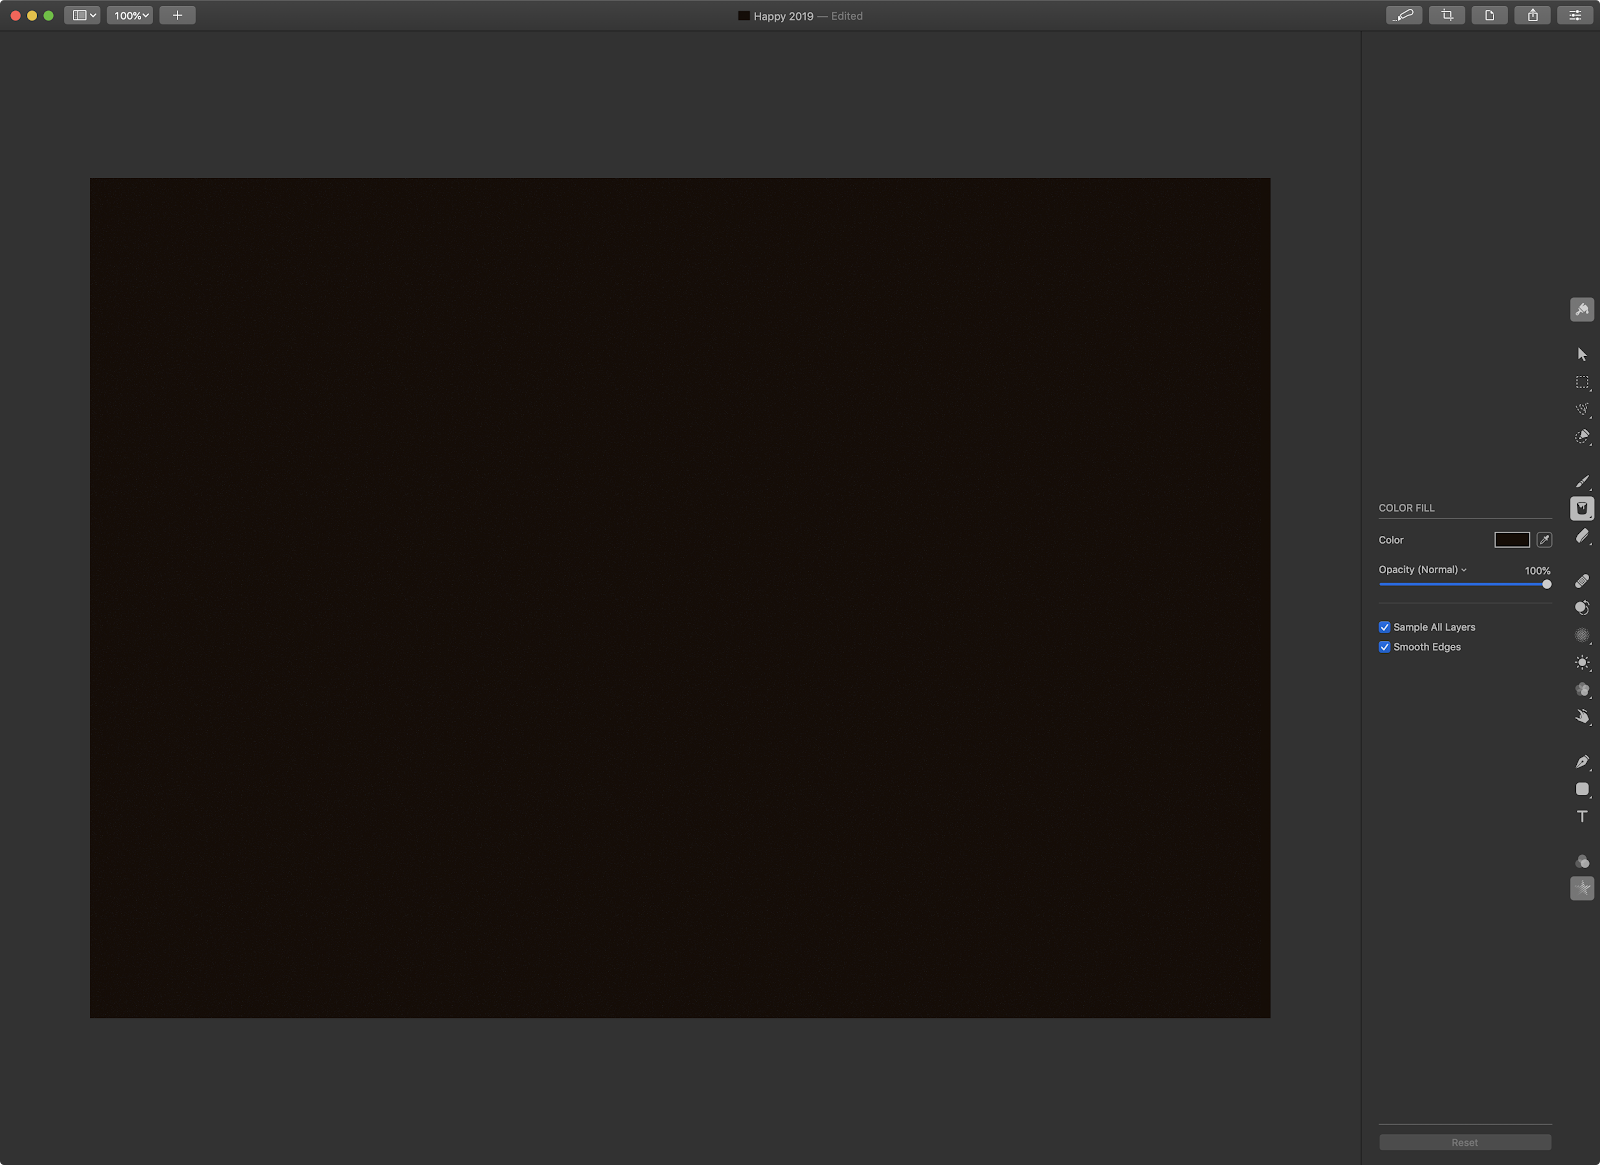Click the COLOR FILL panel heading
This screenshot has width=1600, height=1165.
pyautogui.click(x=1406, y=508)
